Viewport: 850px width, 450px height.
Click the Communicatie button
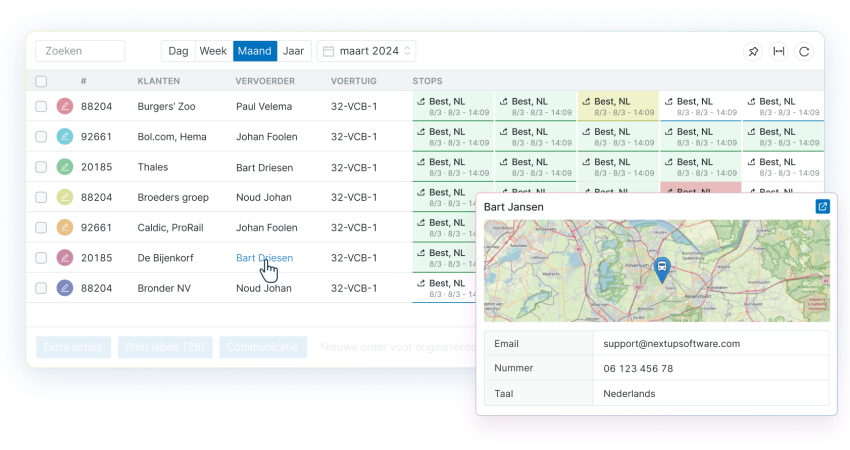coord(263,347)
